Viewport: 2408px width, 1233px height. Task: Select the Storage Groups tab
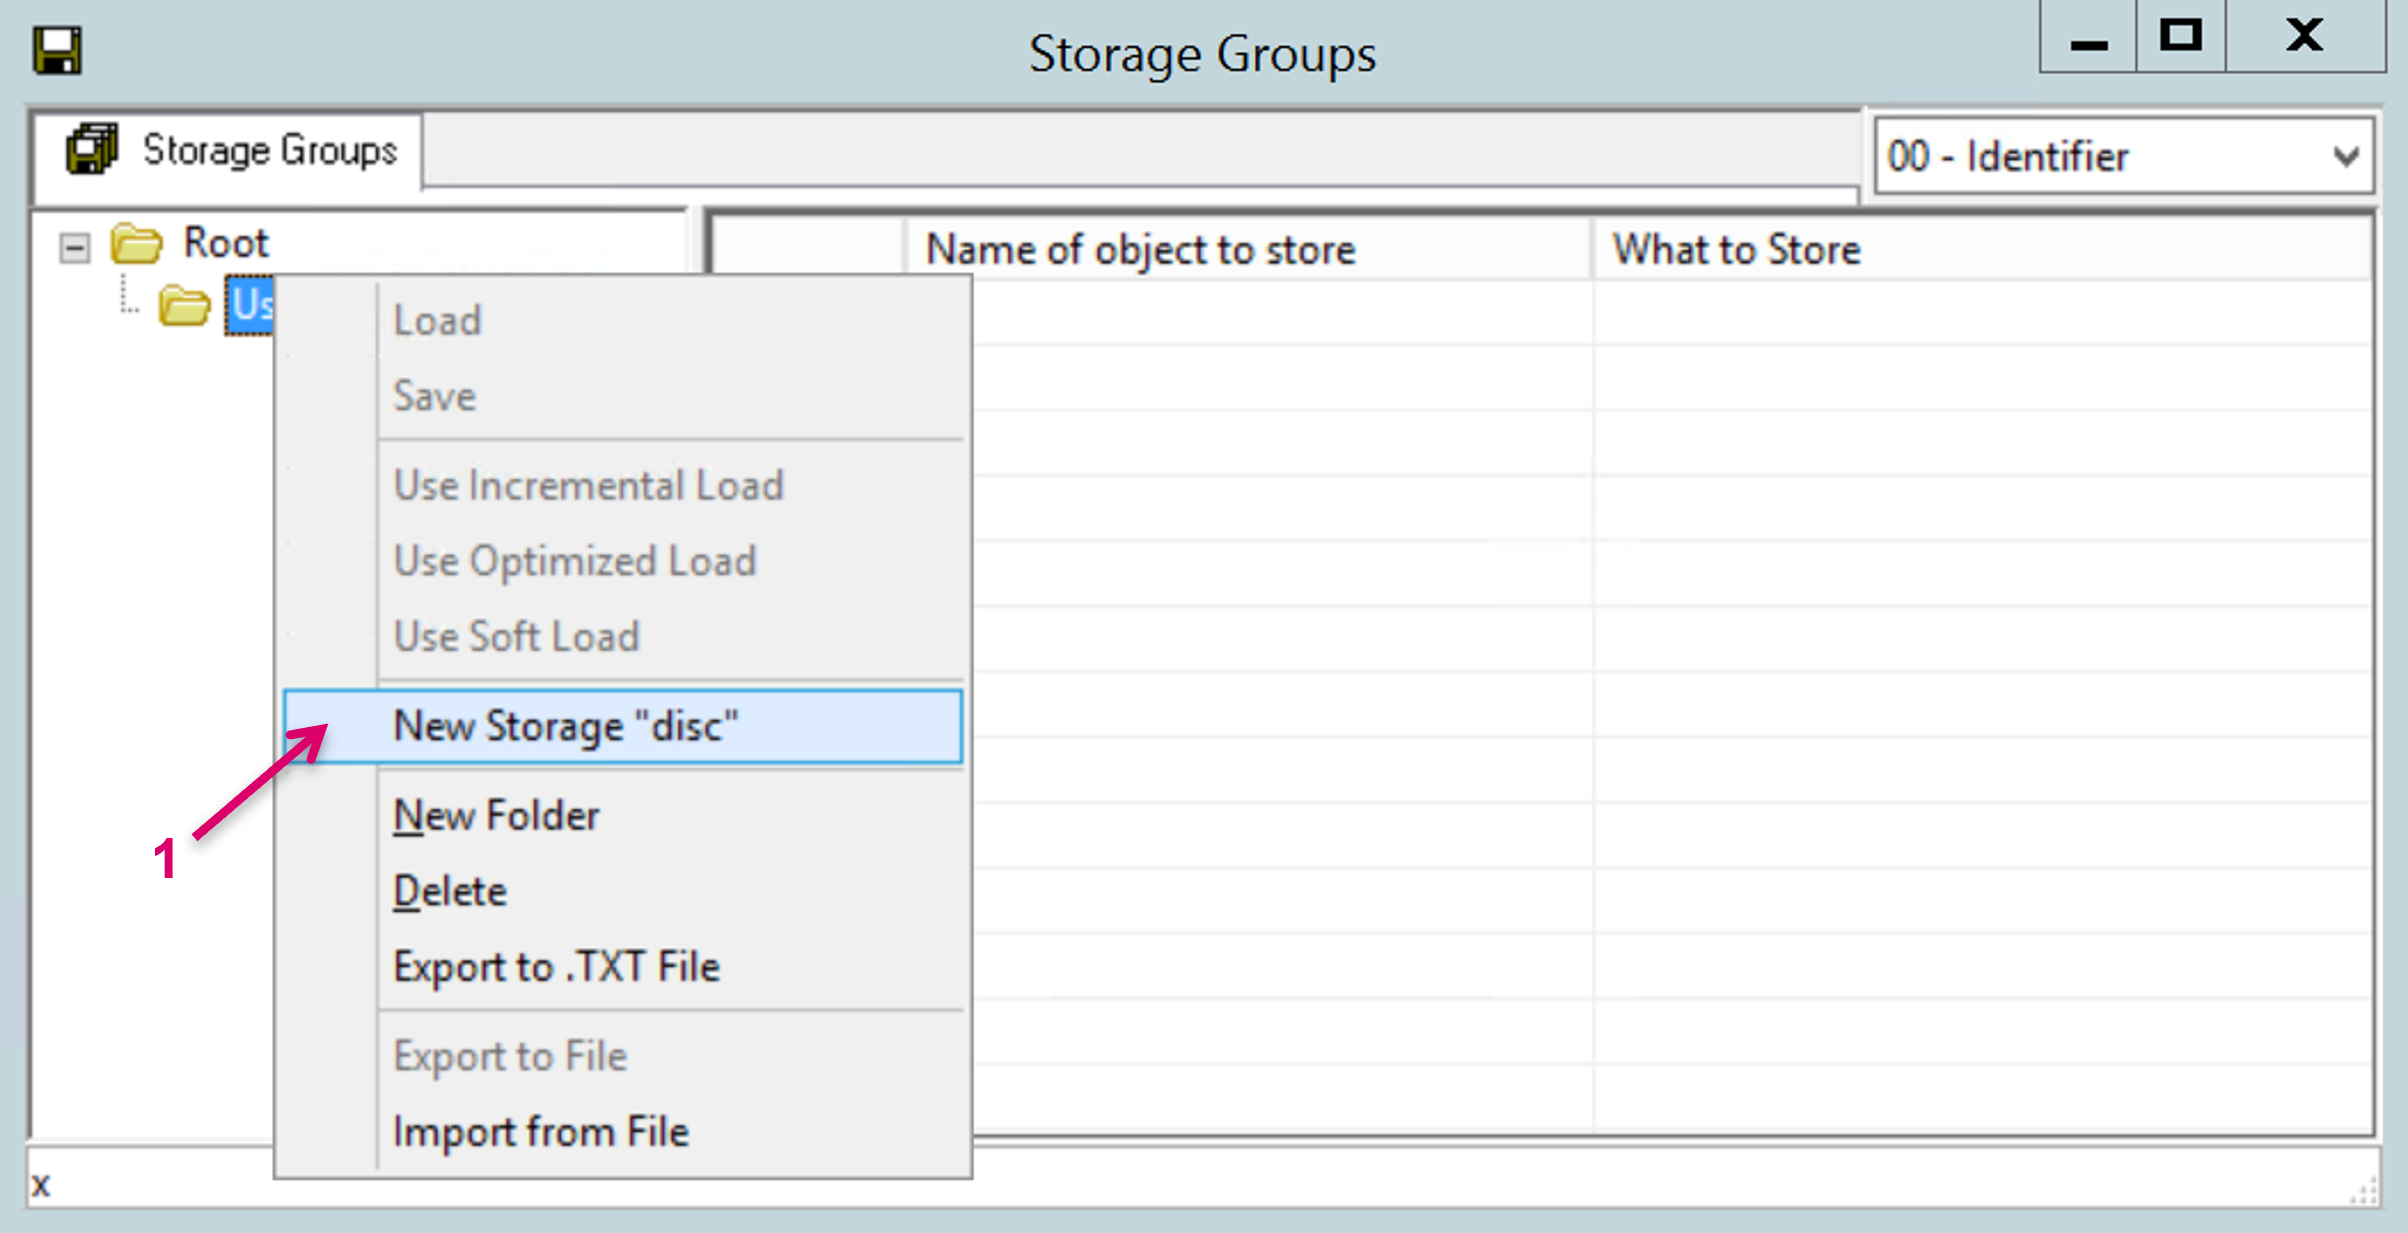pos(230,151)
